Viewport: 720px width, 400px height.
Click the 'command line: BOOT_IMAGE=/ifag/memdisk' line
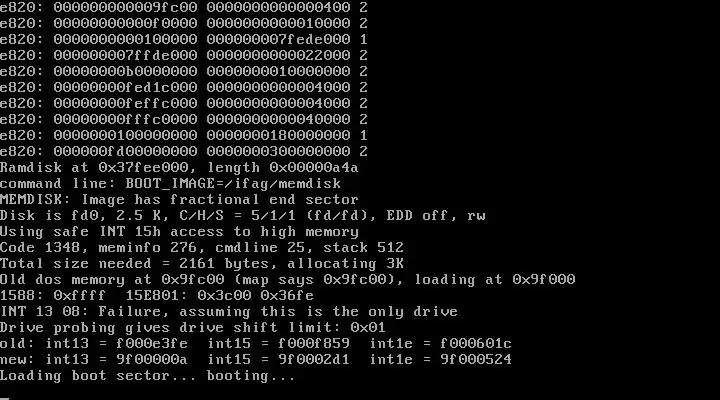[170, 184]
